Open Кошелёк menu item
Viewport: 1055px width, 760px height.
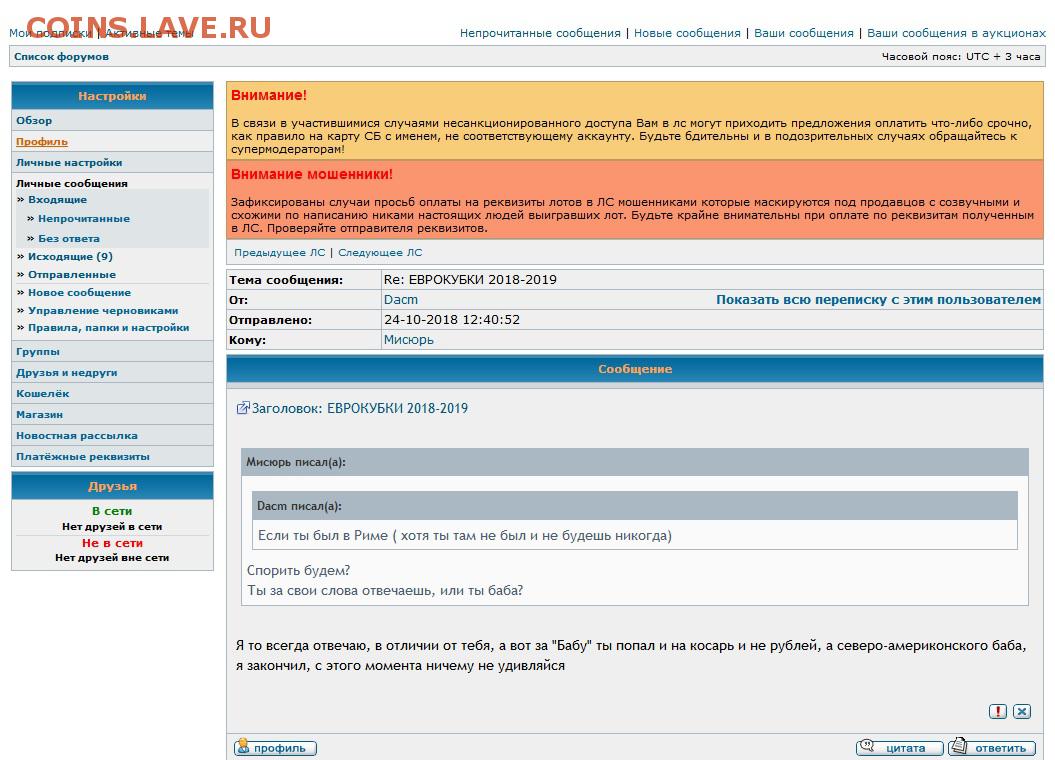tap(112, 393)
